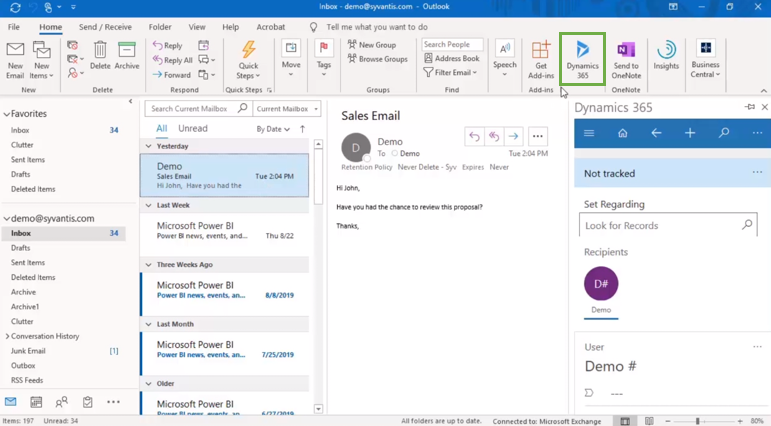Click the Search Current Mailbox box

coord(198,109)
